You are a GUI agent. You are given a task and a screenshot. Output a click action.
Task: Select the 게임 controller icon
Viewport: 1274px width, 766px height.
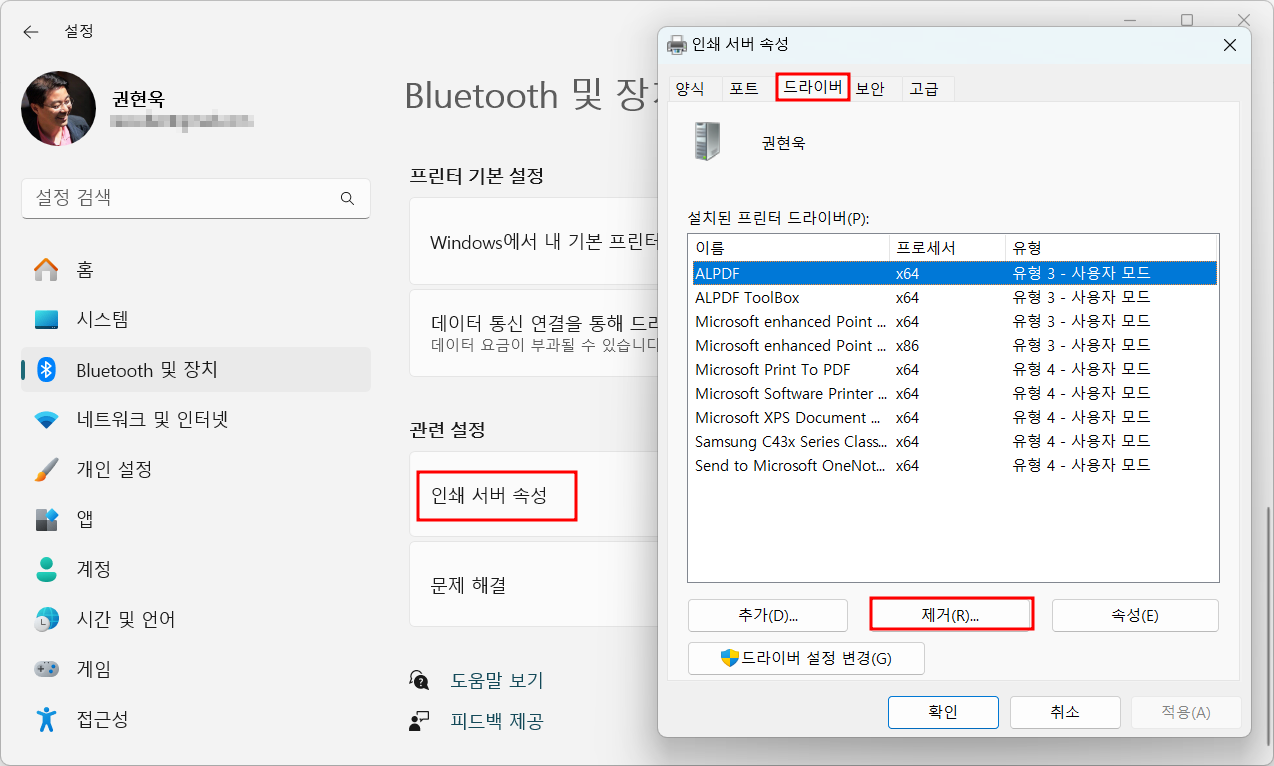pyautogui.click(x=46, y=669)
